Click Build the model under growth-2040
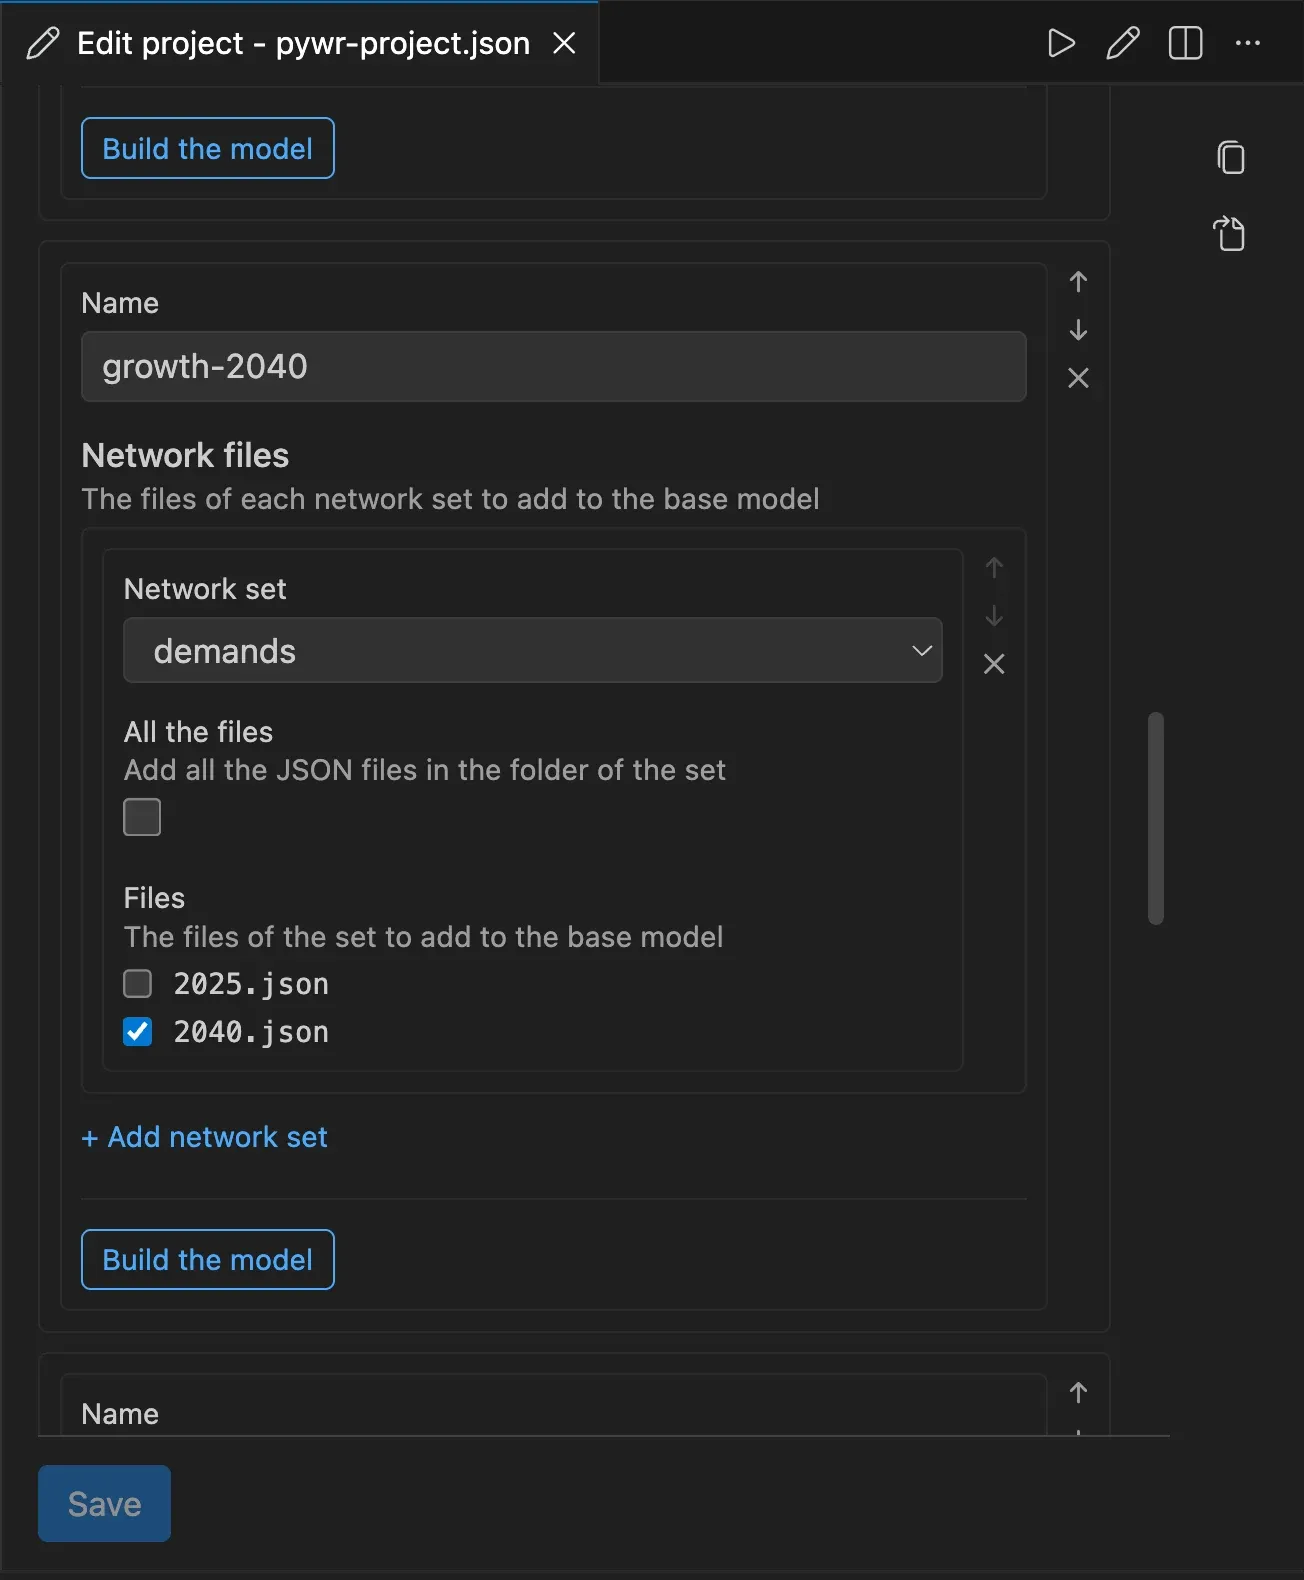The width and height of the screenshot is (1304, 1580). click(x=208, y=1259)
